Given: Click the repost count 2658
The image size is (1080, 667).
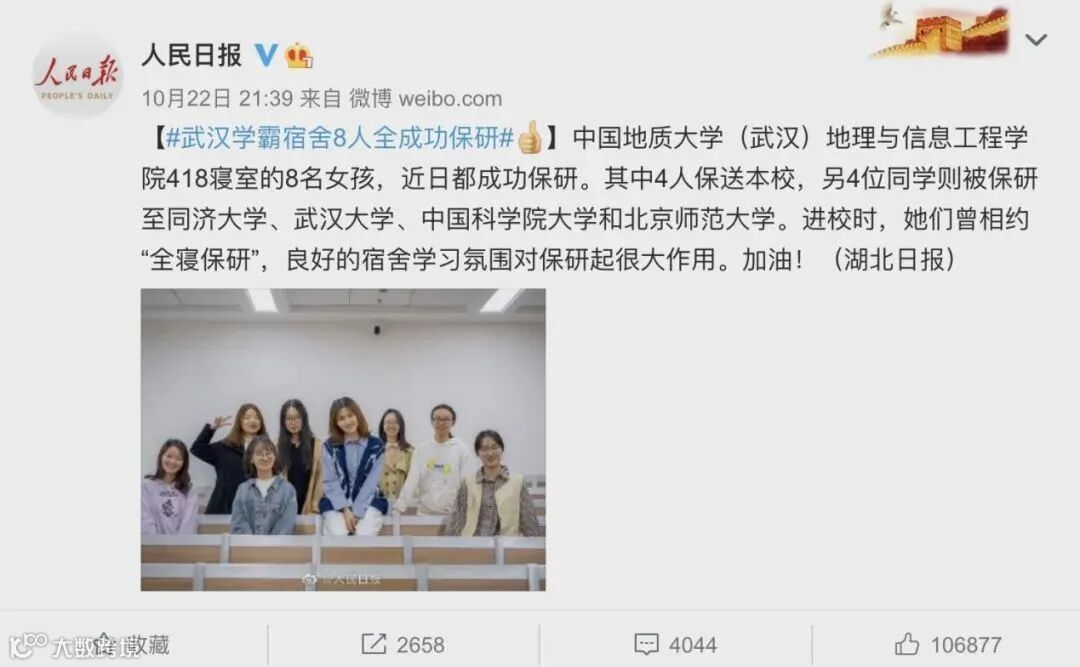Looking at the screenshot, I should click(420, 645).
